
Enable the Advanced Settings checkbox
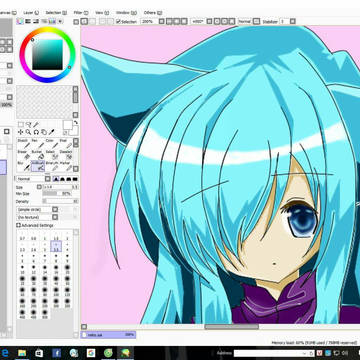pos(19,226)
